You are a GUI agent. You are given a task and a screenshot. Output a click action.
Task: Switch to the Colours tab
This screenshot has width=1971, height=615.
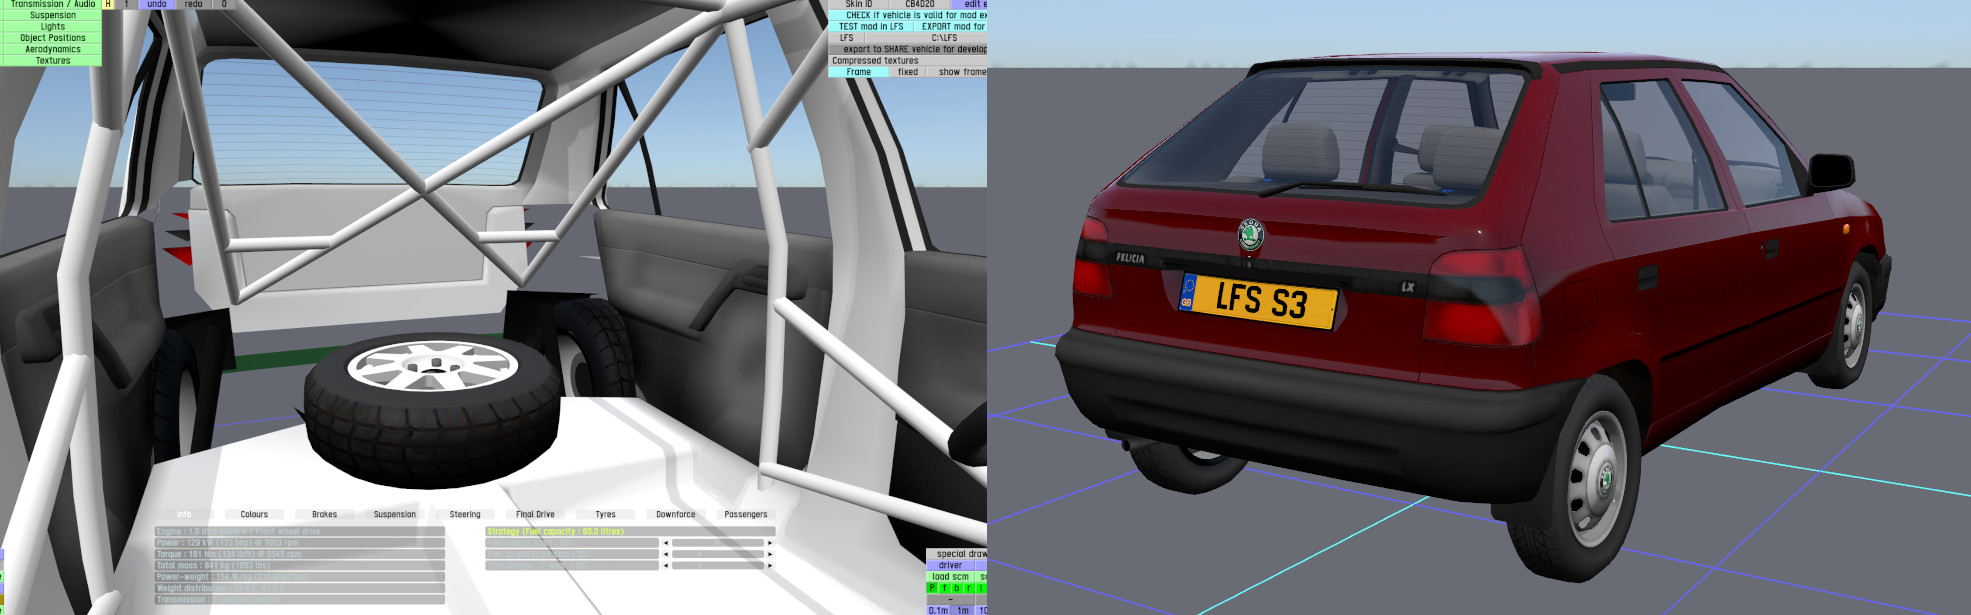(x=254, y=514)
